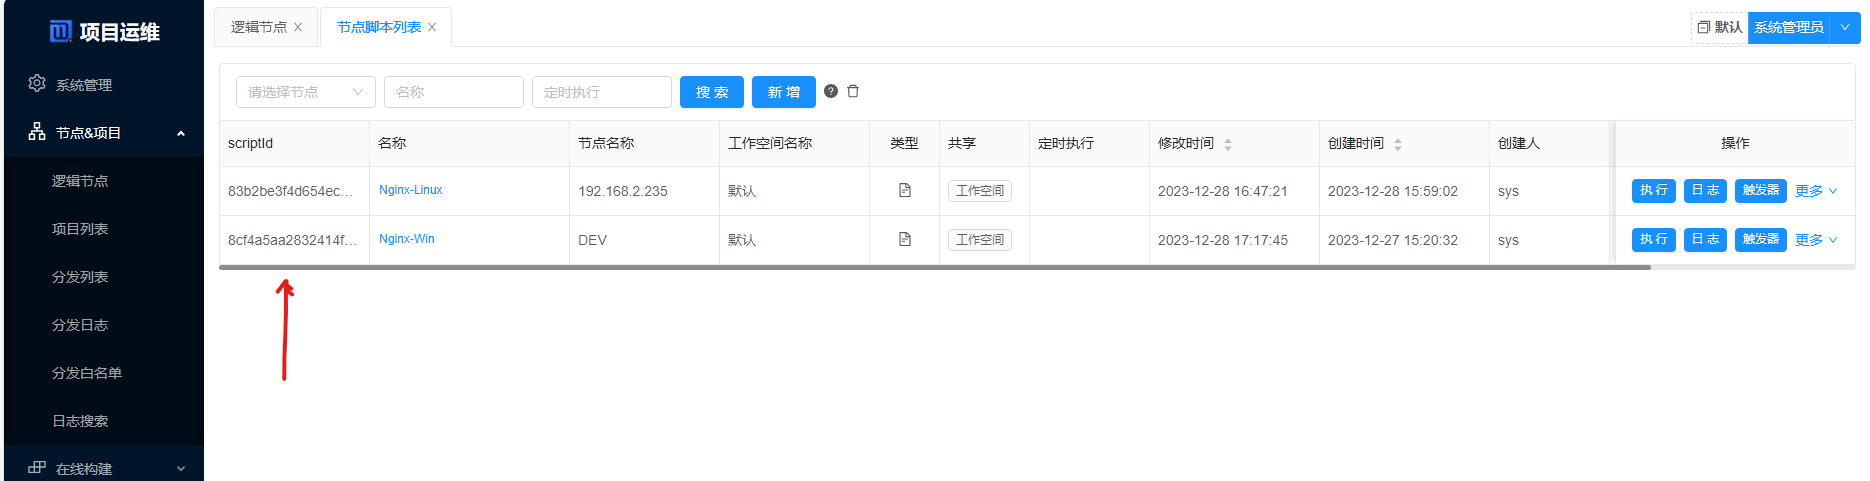Sort table by 创建时间 column arrows
This screenshot has height=481, width=1870.
1398,144
